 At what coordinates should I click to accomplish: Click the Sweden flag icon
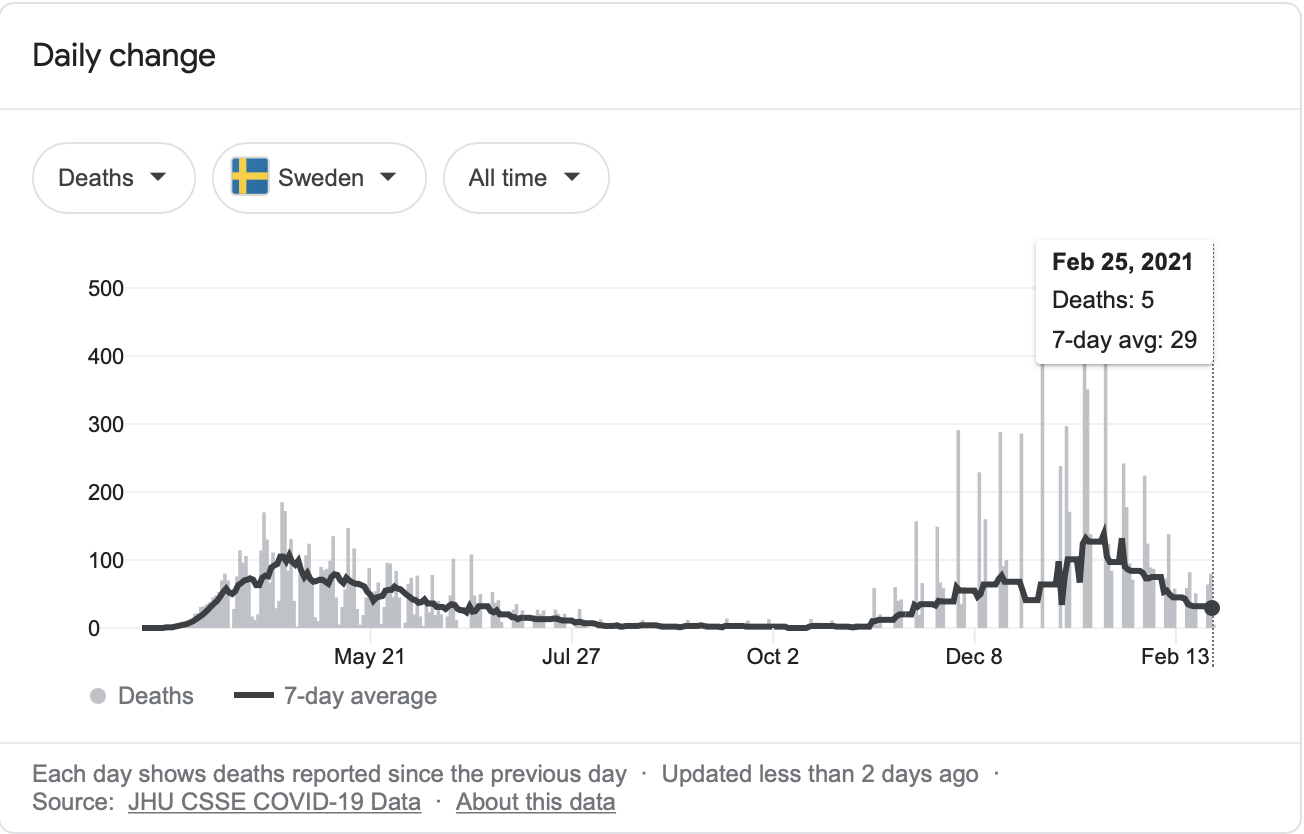pos(250,177)
